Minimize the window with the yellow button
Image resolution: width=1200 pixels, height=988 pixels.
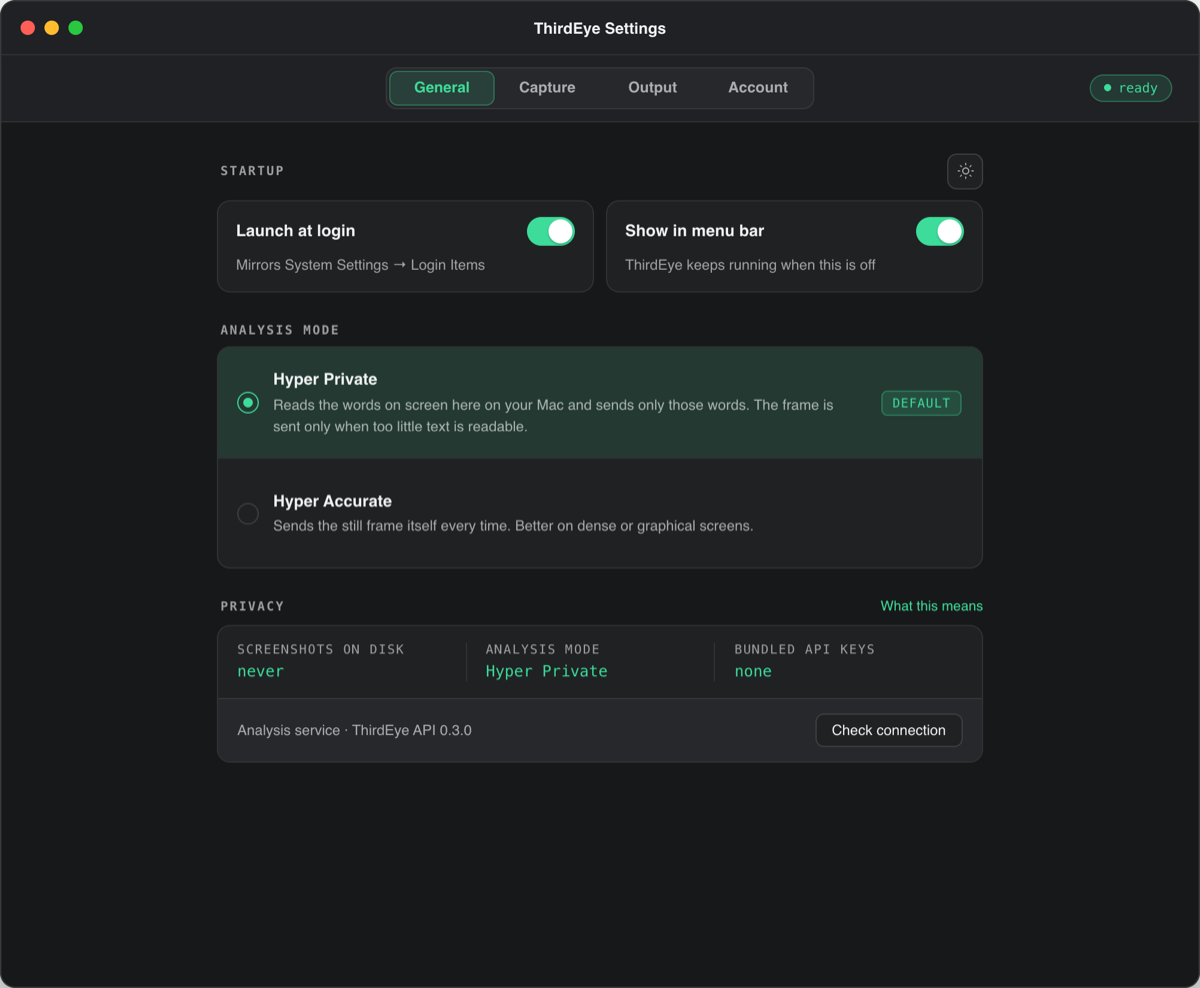point(52,28)
